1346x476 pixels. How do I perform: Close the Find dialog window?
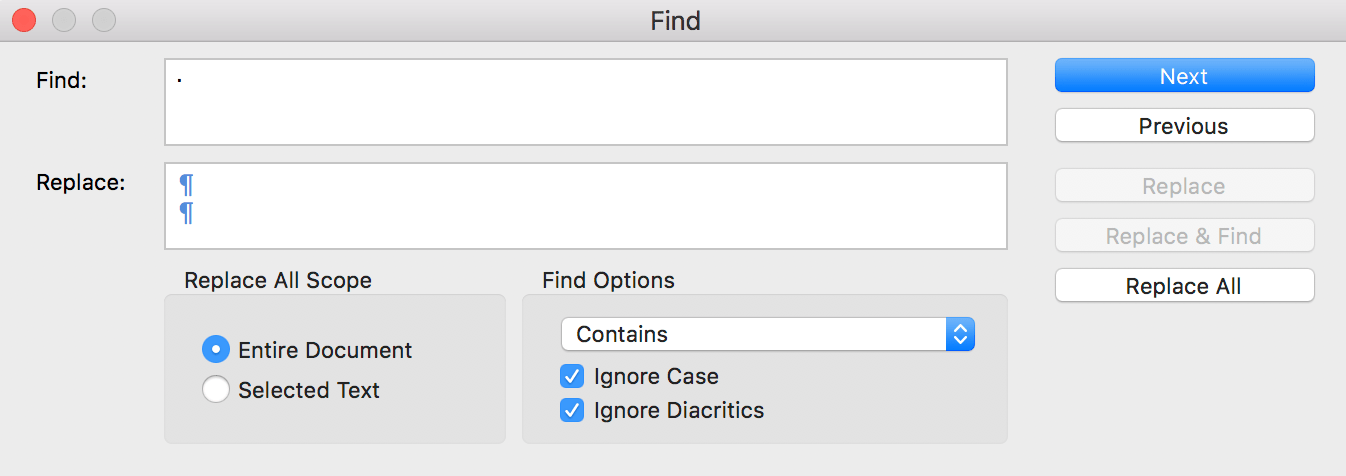pyautogui.click(x=24, y=19)
